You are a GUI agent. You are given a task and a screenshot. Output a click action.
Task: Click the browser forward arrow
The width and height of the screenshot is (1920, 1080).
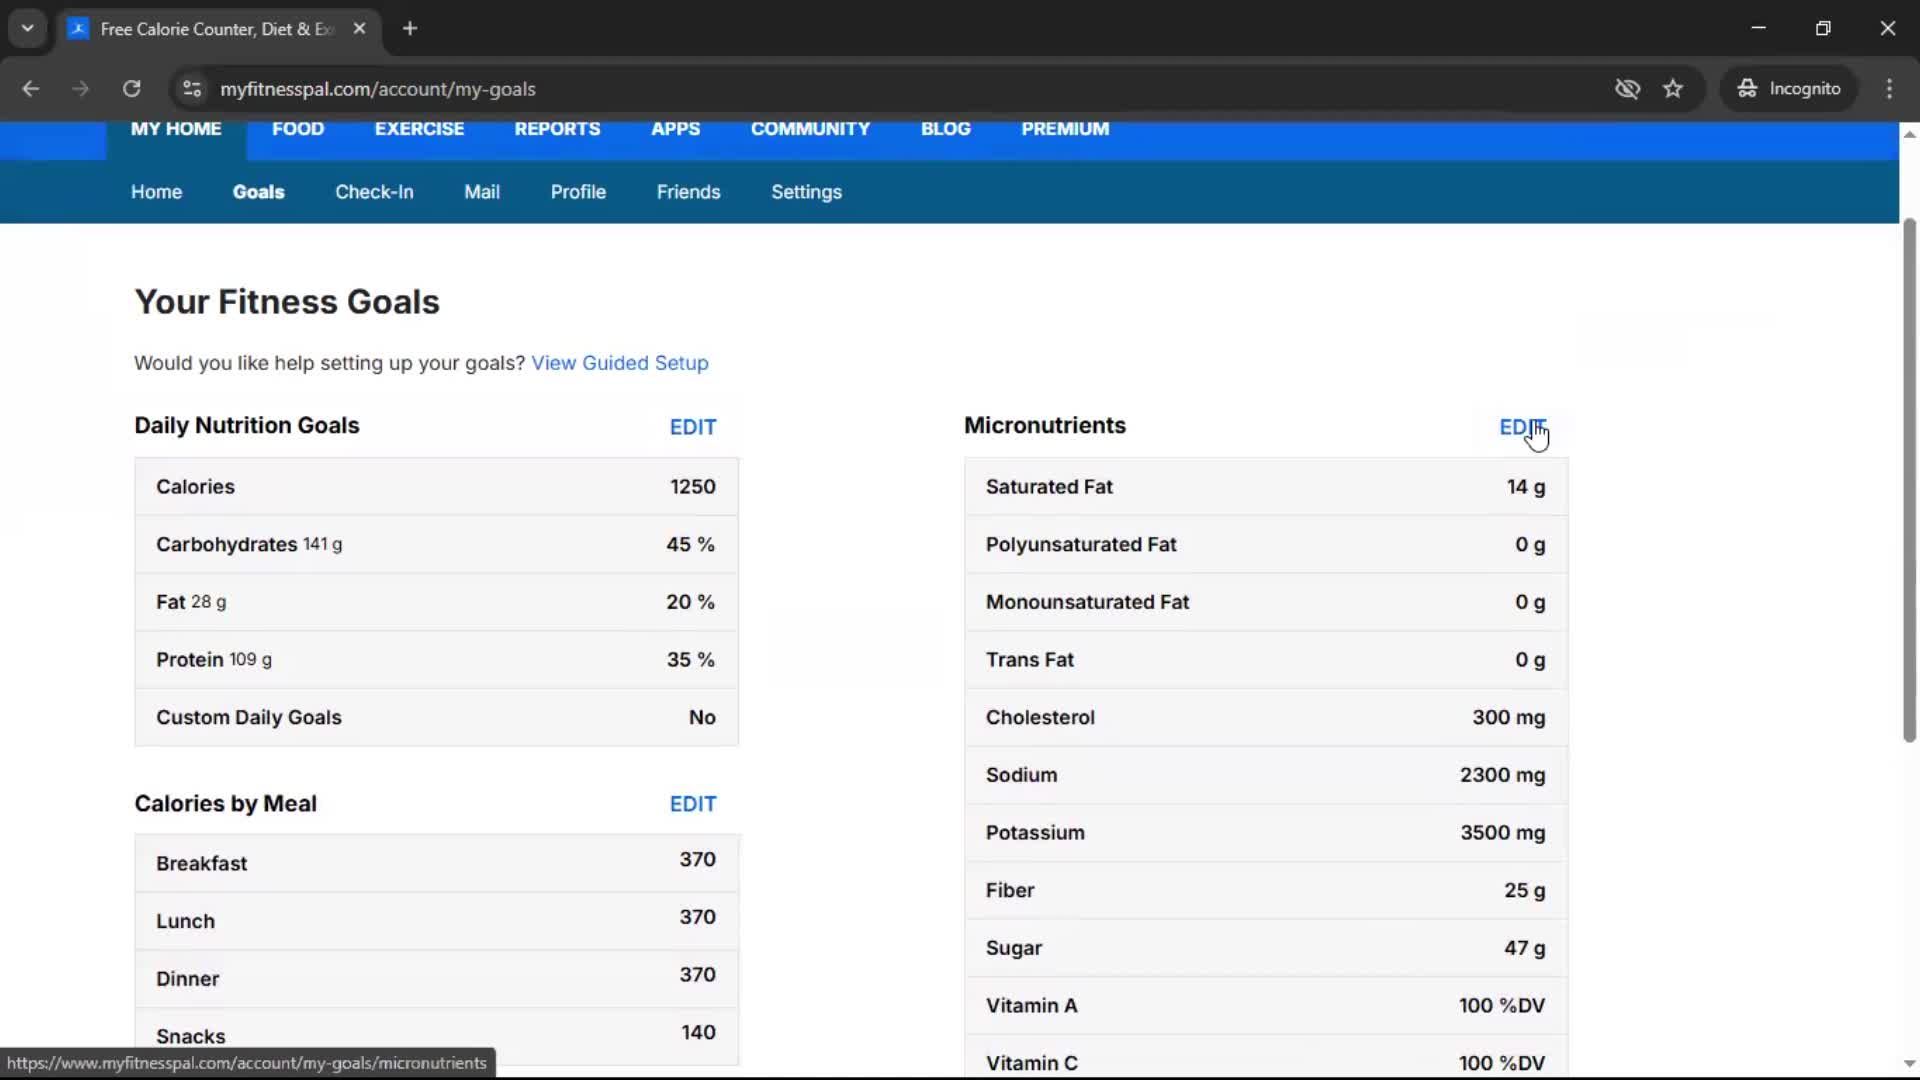click(x=80, y=89)
